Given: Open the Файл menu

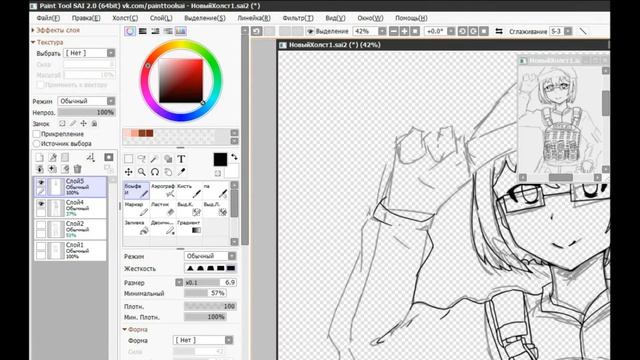Looking at the screenshot, I should [48, 18].
